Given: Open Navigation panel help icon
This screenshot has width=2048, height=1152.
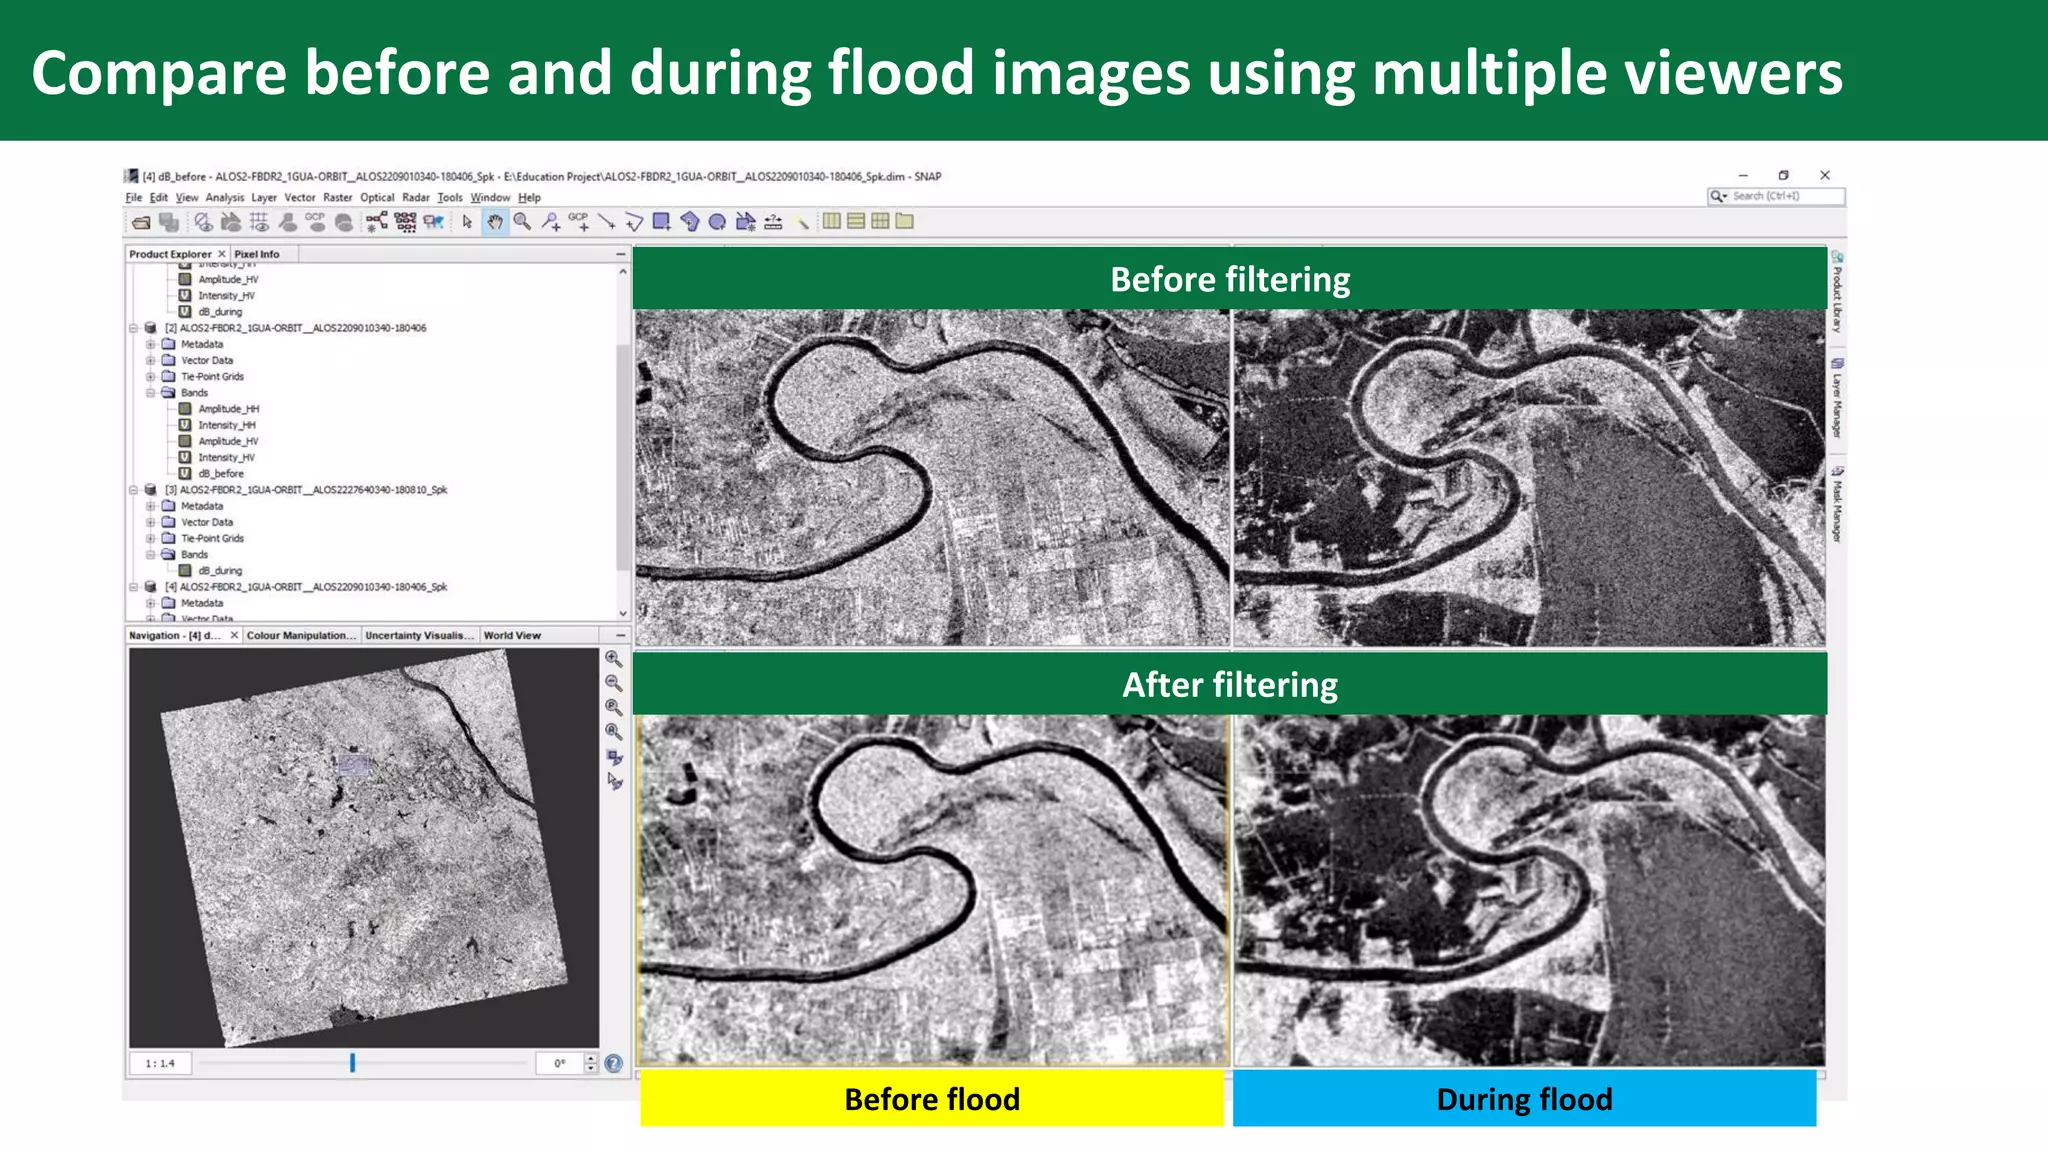Looking at the screenshot, I should (614, 1064).
